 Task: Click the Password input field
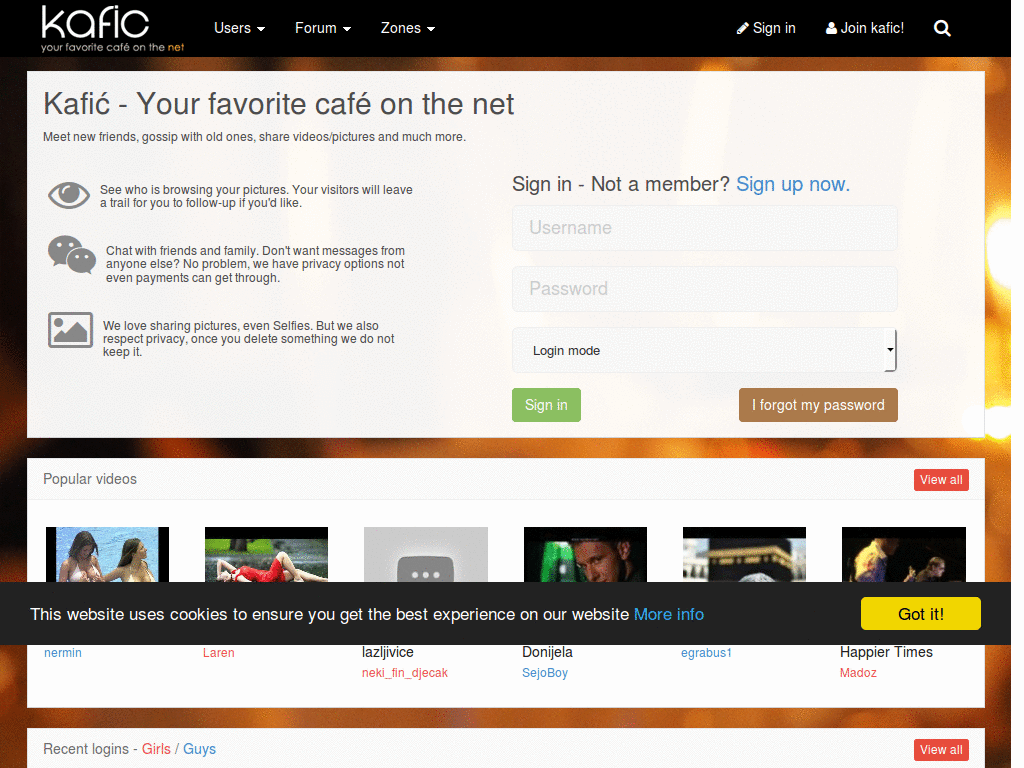pyautogui.click(x=705, y=289)
